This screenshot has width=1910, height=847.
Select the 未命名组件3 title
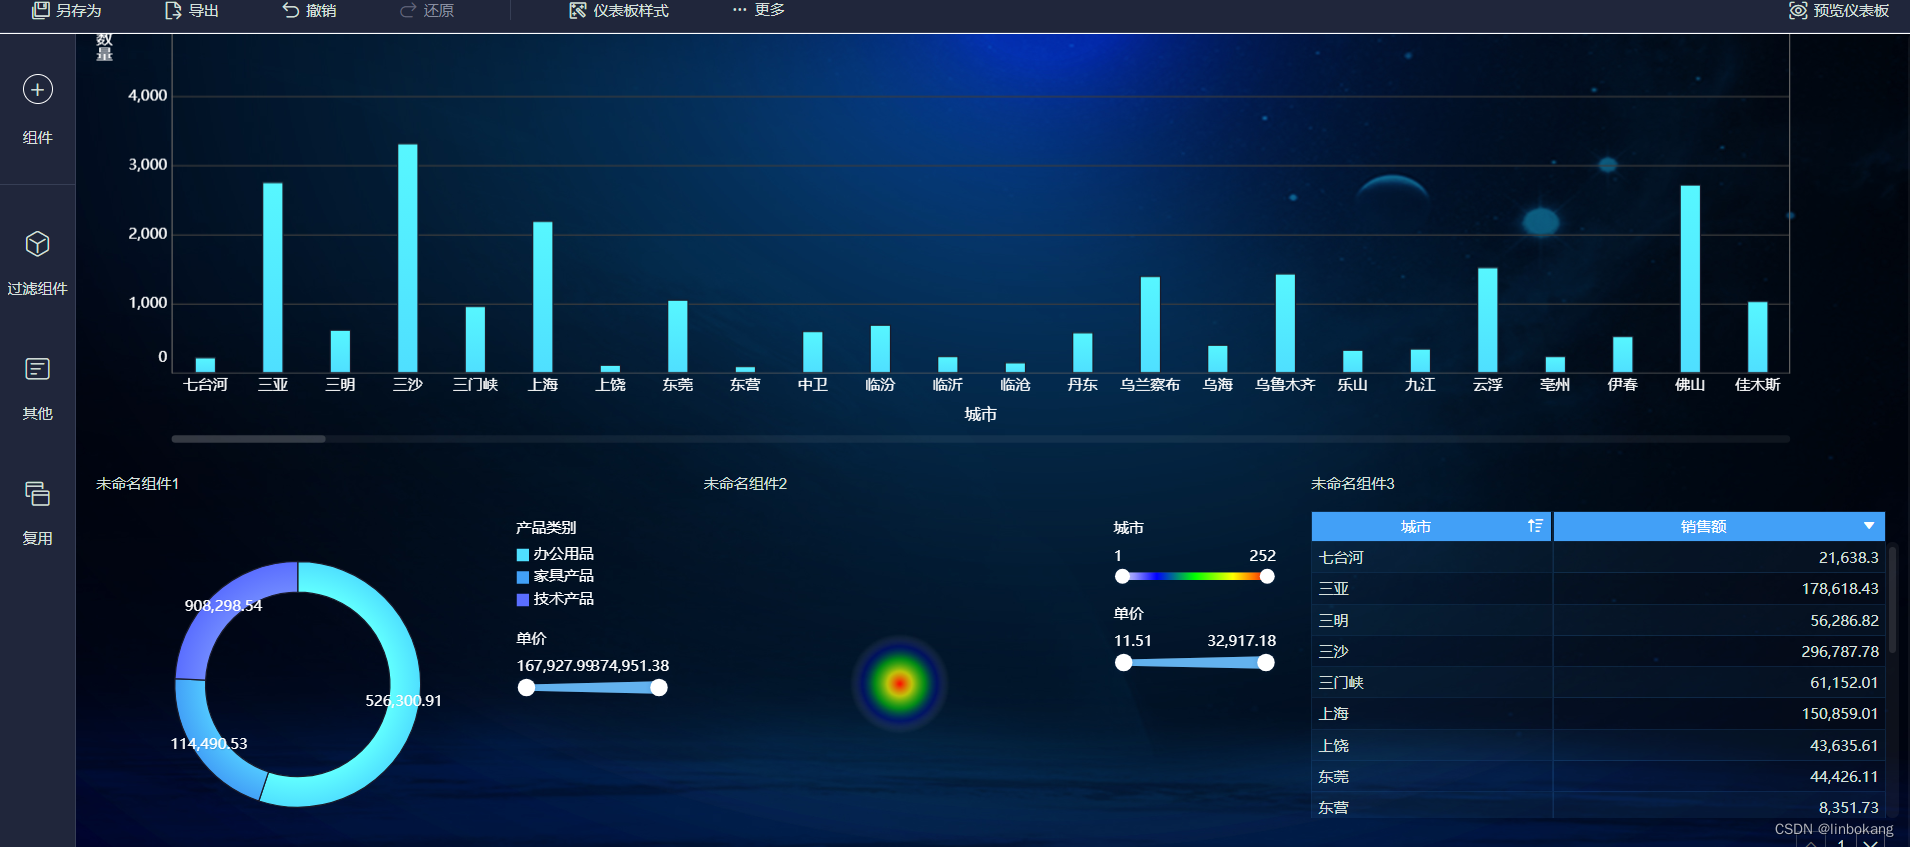pyautogui.click(x=1353, y=484)
